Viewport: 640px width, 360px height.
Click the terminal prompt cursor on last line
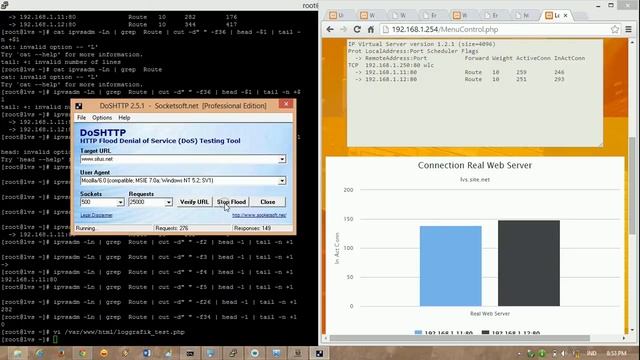click(55, 340)
